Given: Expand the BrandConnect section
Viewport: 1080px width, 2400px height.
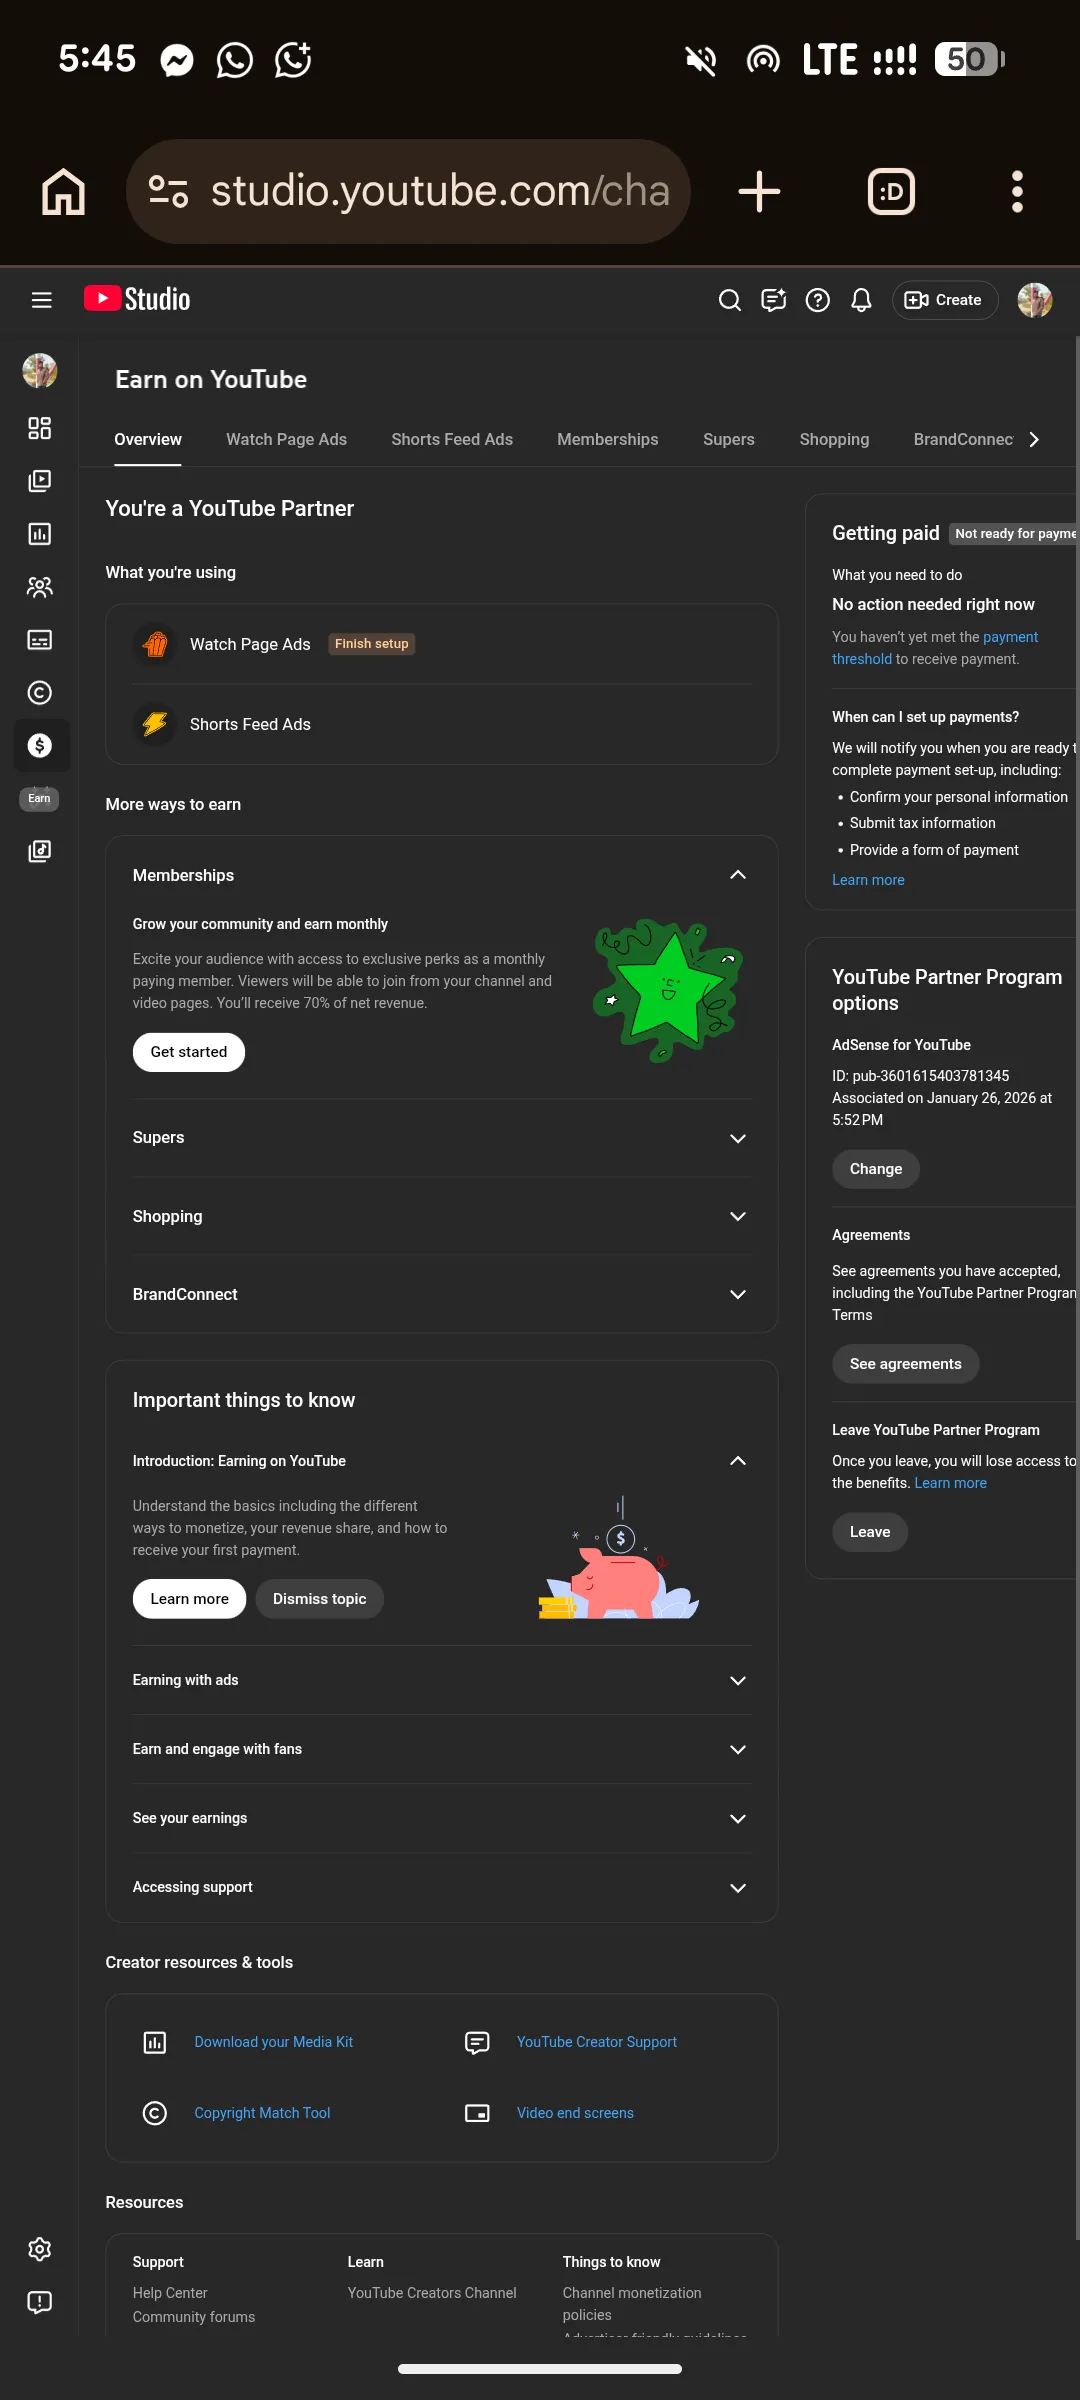Looking at the screenshot, I should coord(738,1295).
